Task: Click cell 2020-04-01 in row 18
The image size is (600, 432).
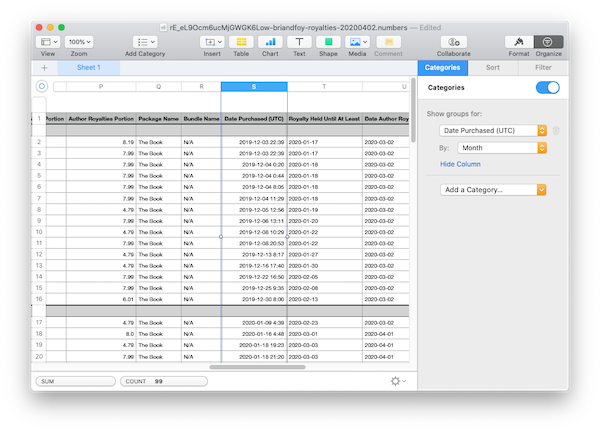Action: click(386, 334)
